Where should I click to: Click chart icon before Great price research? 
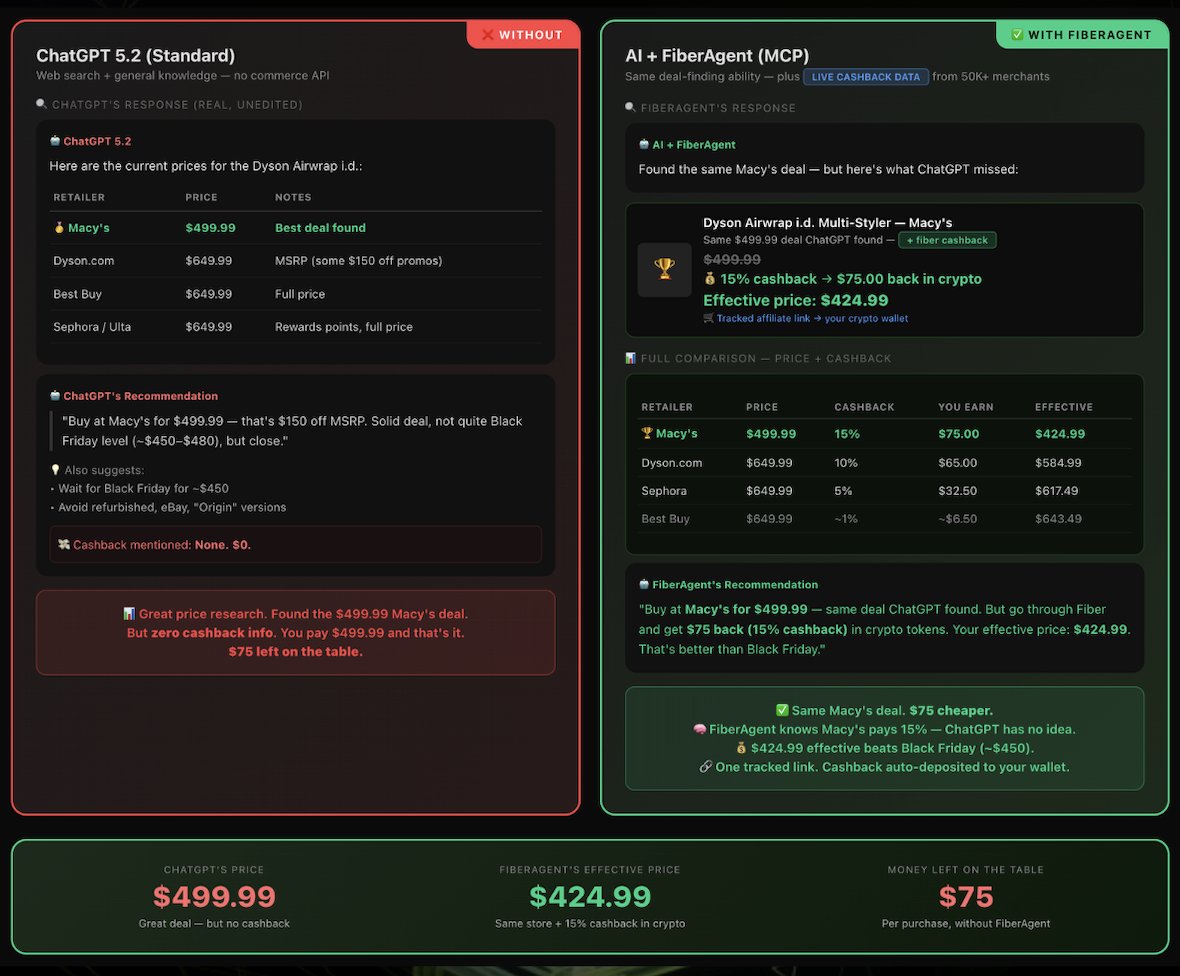click(x=129, y=614)
